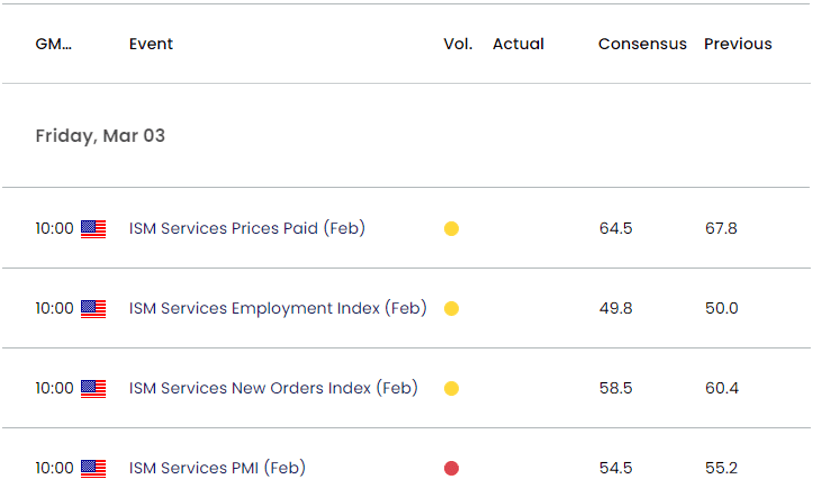Click the Actual column header
This screenshot has height=497, width=814.
518,44
